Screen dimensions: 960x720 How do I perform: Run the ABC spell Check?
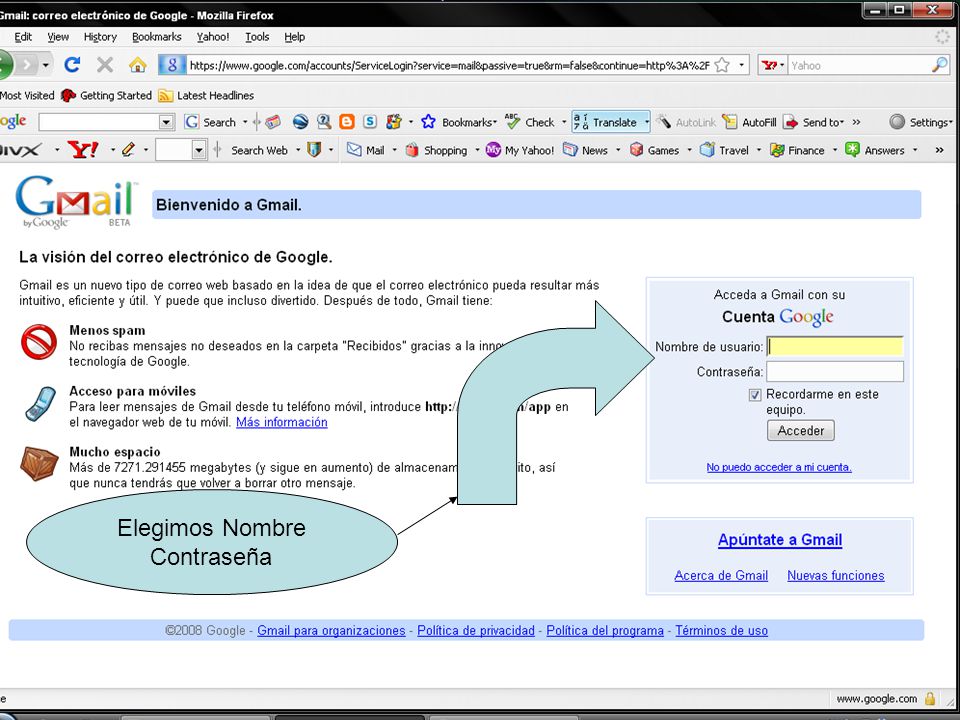tap(530, 122)
